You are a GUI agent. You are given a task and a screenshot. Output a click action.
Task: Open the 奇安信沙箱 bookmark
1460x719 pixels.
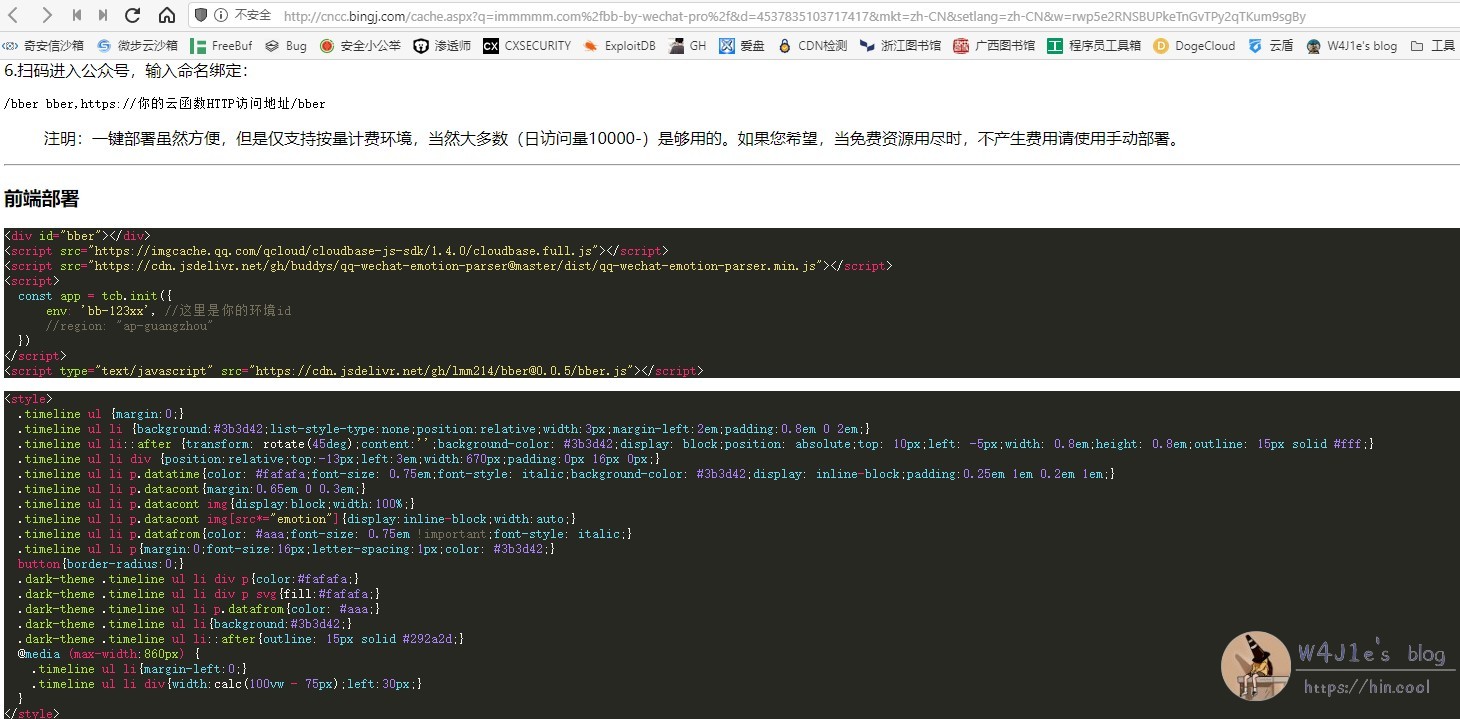point(44,45)
